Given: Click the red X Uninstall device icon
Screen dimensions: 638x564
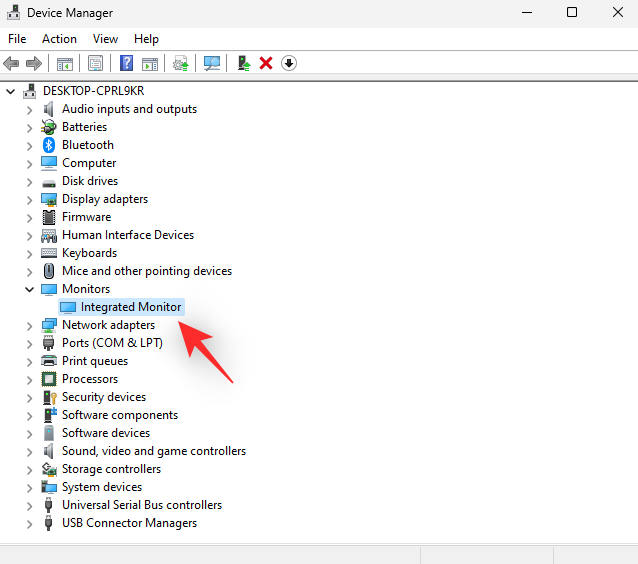Looking at the screenshot, I should 266,63.
